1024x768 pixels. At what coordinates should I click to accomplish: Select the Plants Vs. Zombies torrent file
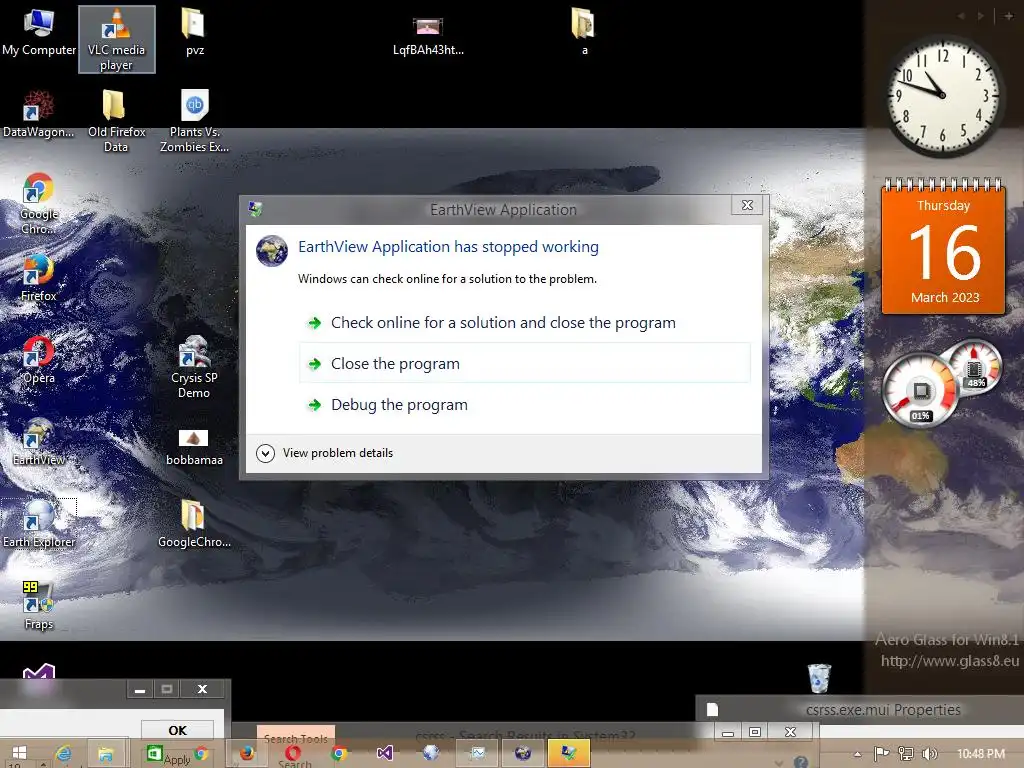194,121
